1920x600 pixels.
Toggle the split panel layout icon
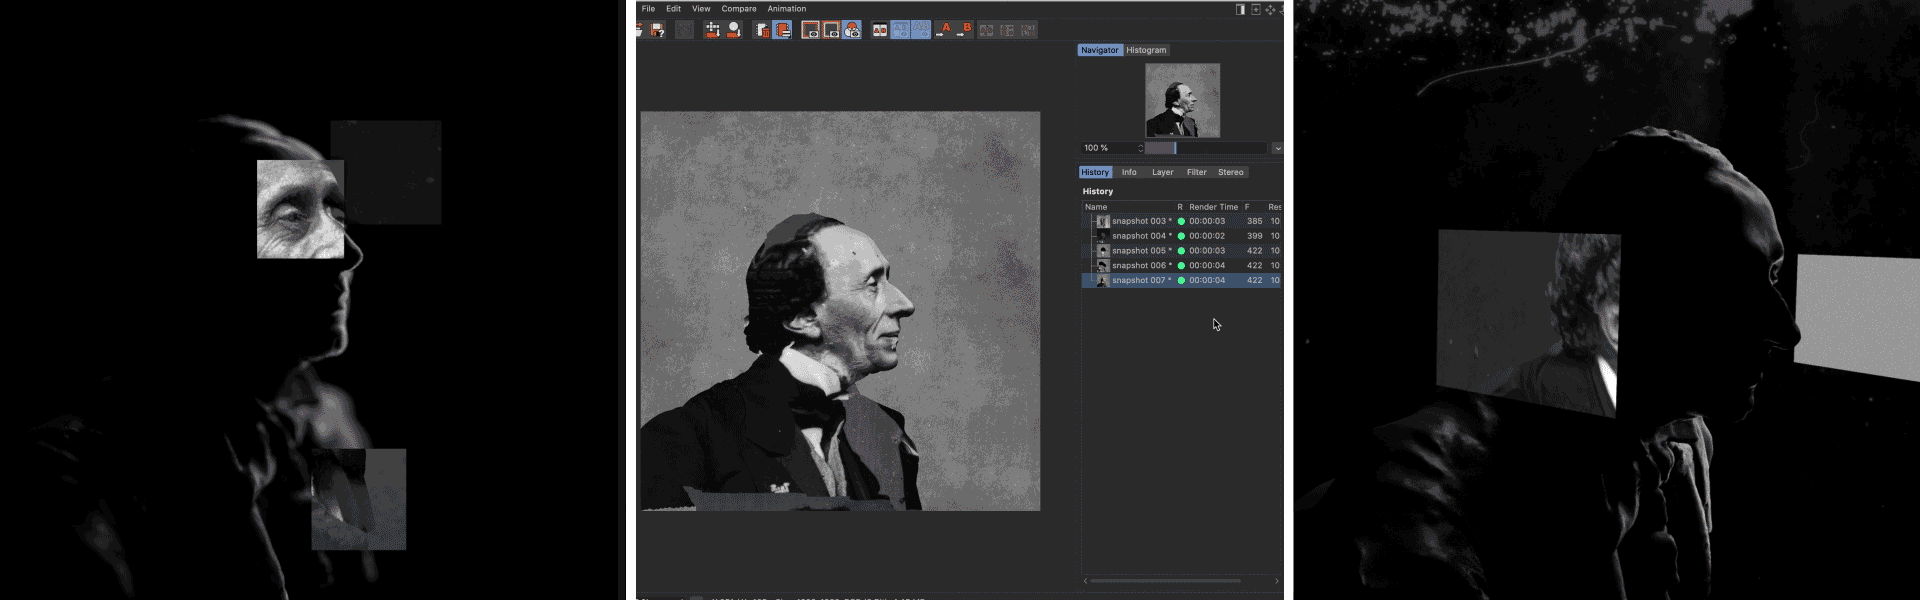pyautogui.click(x=1240, y=9)
